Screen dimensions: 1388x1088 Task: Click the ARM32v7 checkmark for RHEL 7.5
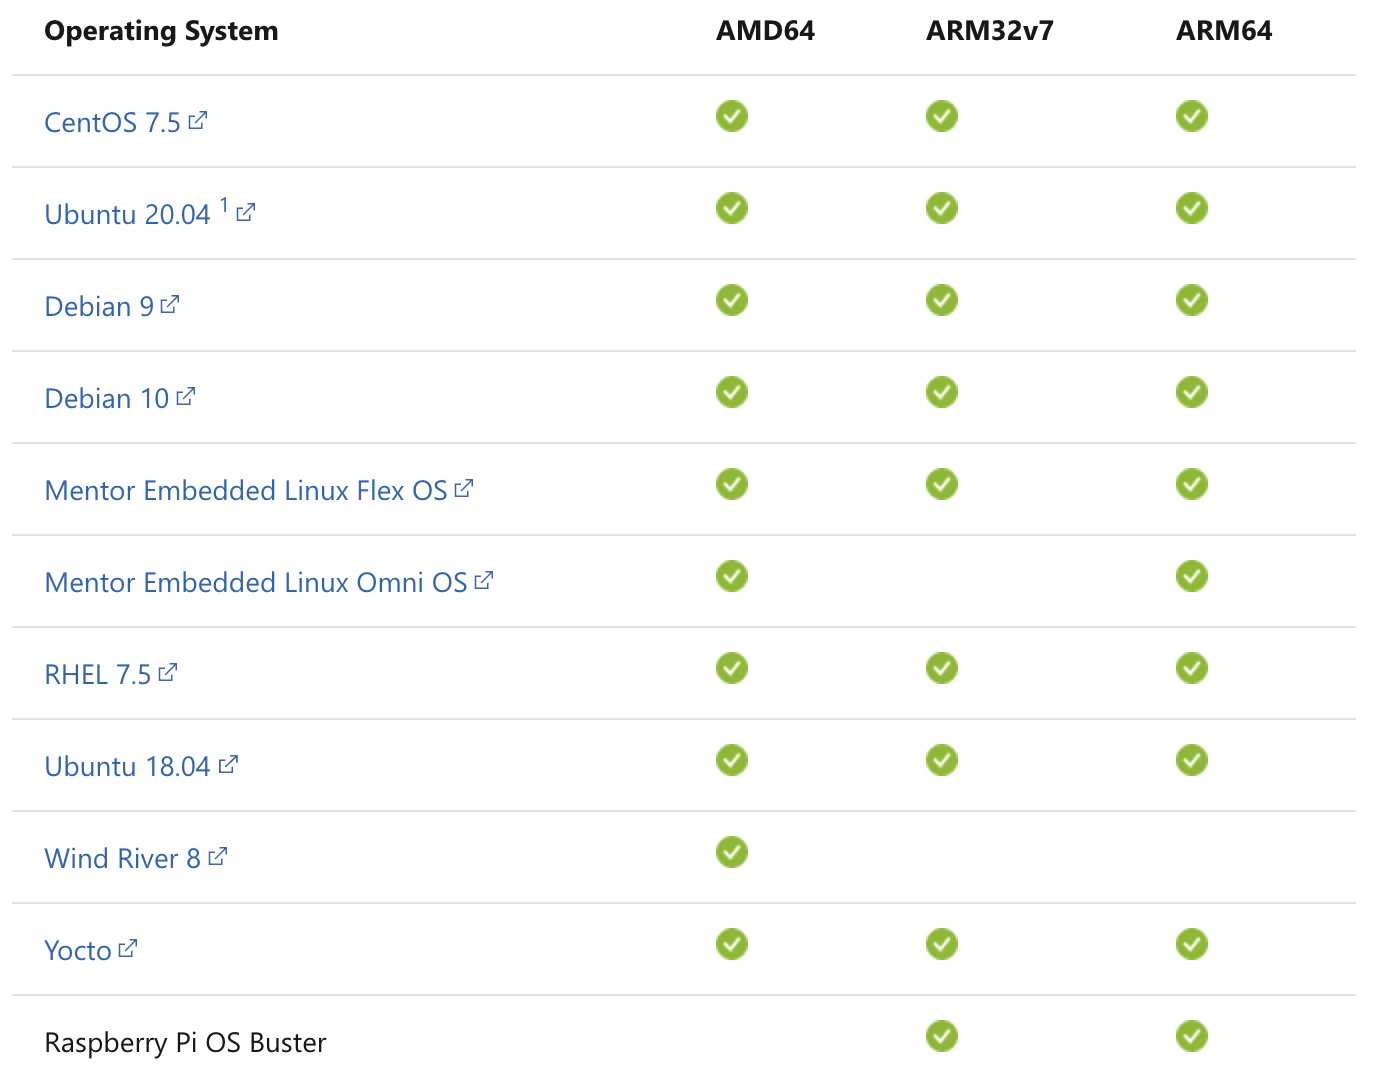point(942,668)
